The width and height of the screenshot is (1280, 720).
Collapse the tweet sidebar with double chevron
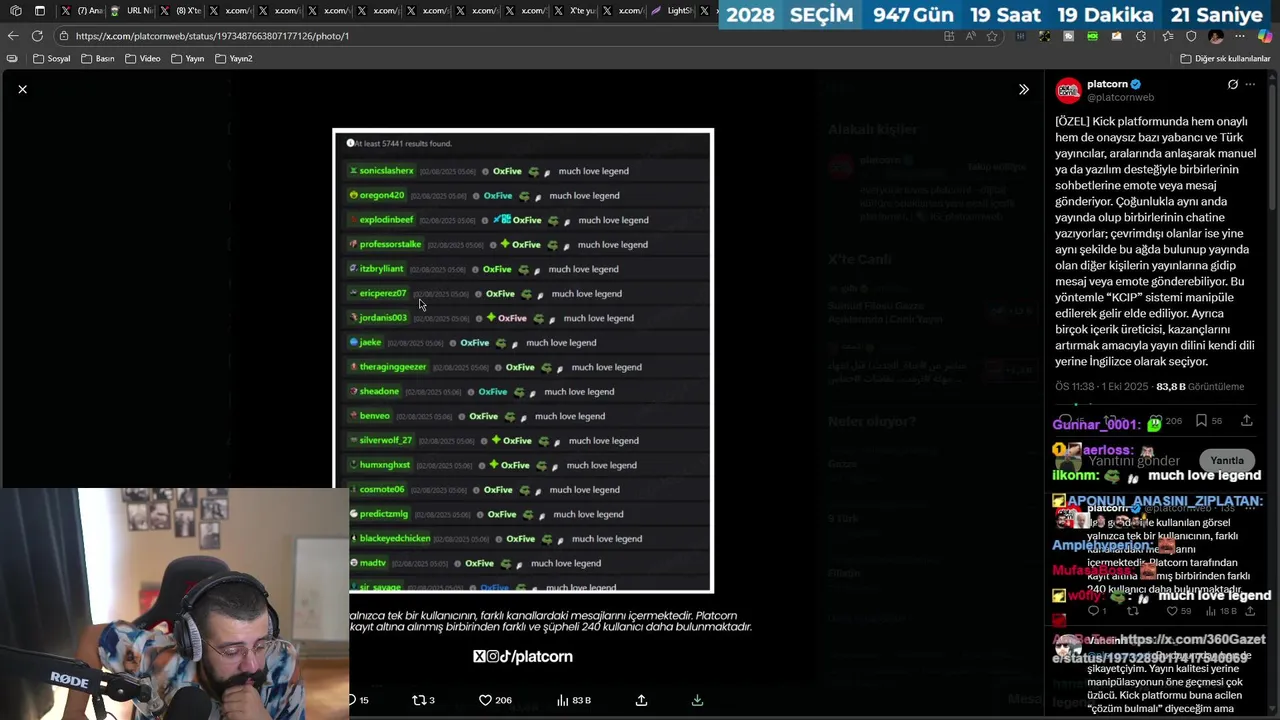[x=1023, y=89]
